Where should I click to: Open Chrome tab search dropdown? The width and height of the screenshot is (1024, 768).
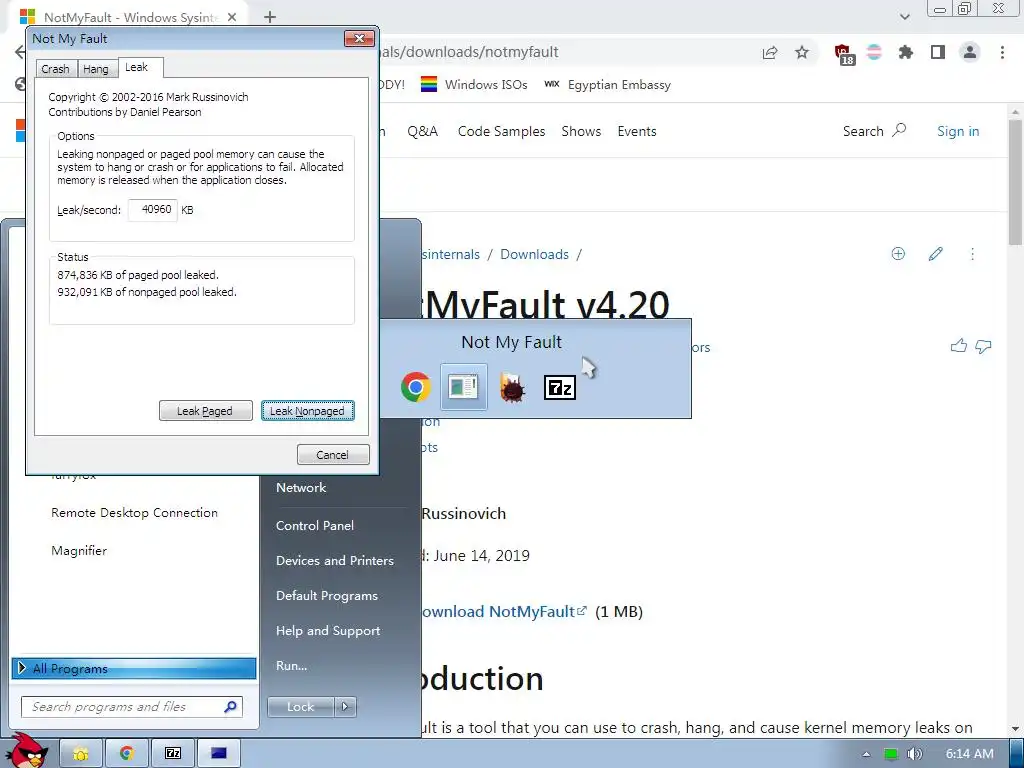point(904,17)
